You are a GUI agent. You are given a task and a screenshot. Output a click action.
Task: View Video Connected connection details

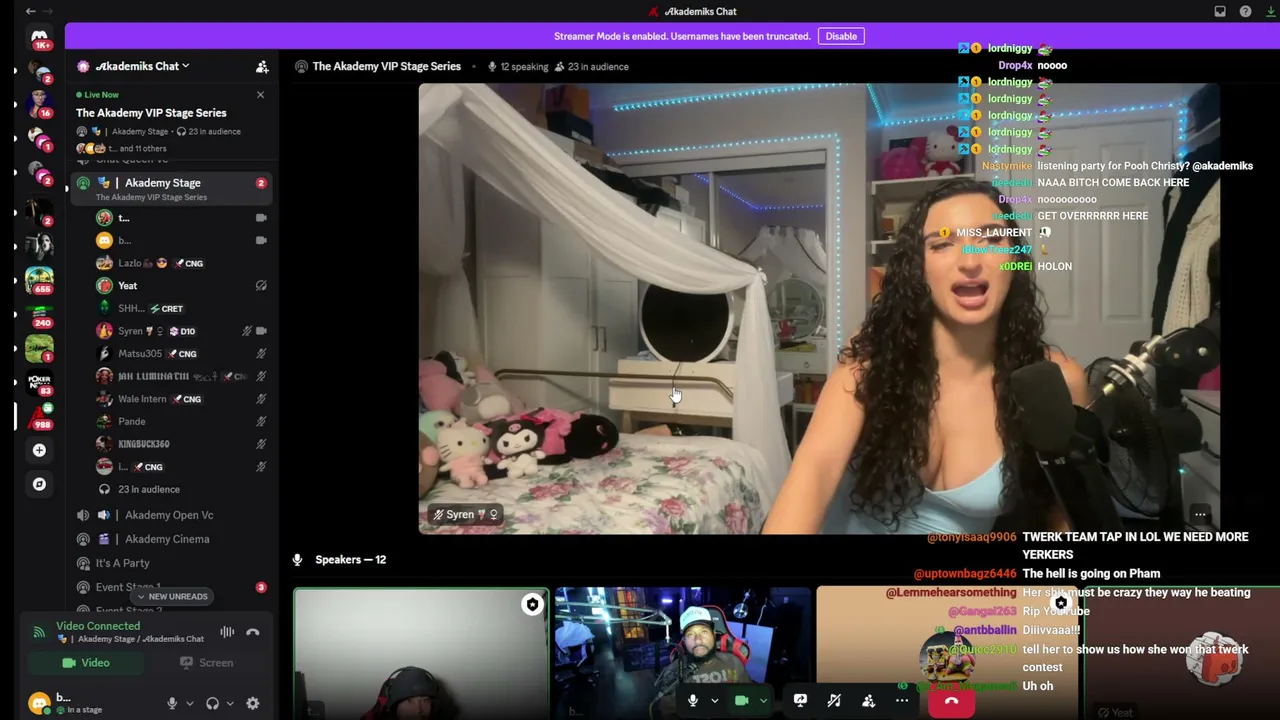(98, 626)
